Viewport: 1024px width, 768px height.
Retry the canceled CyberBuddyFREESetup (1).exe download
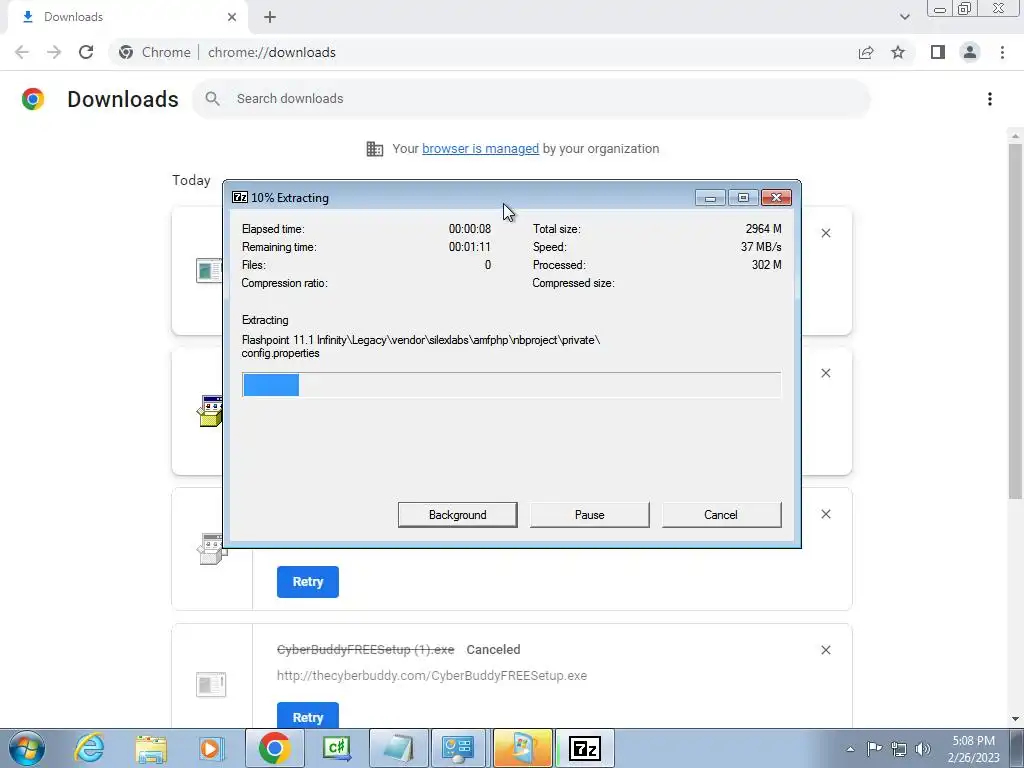tap(308, 716)
